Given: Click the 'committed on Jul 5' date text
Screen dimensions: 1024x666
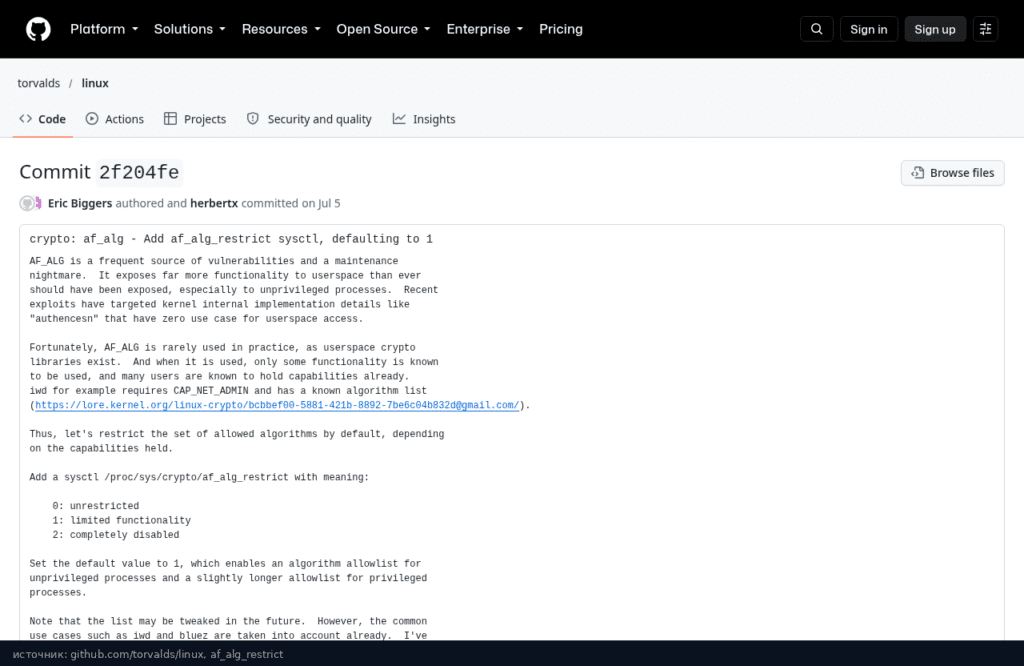Looking at the screenshot, I should pyautogui.click(x=291, y=203).
